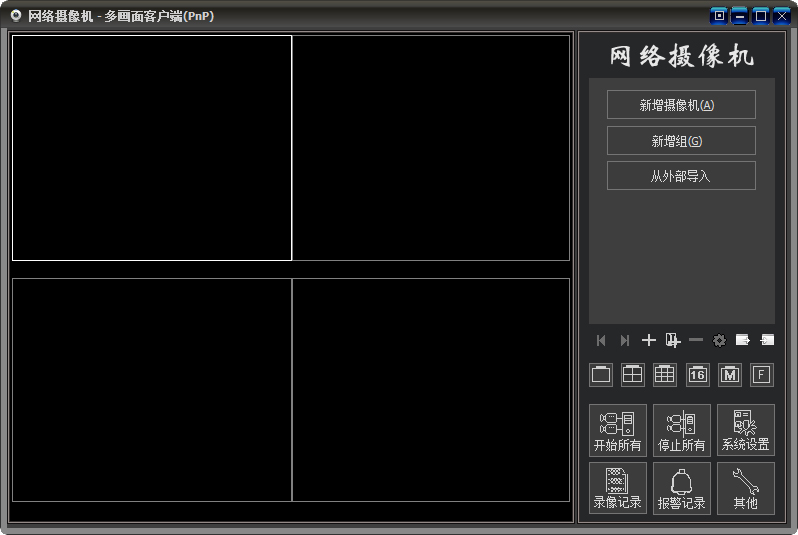Open 报警记录 alarm records
The image size is (798, 535).
(x=681, y=488)
